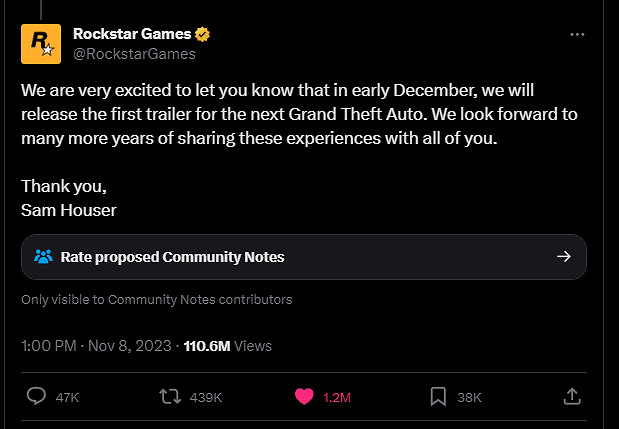Toggle the bookmark icon
This screenshot has height=429, width=619.
(437, 397)
